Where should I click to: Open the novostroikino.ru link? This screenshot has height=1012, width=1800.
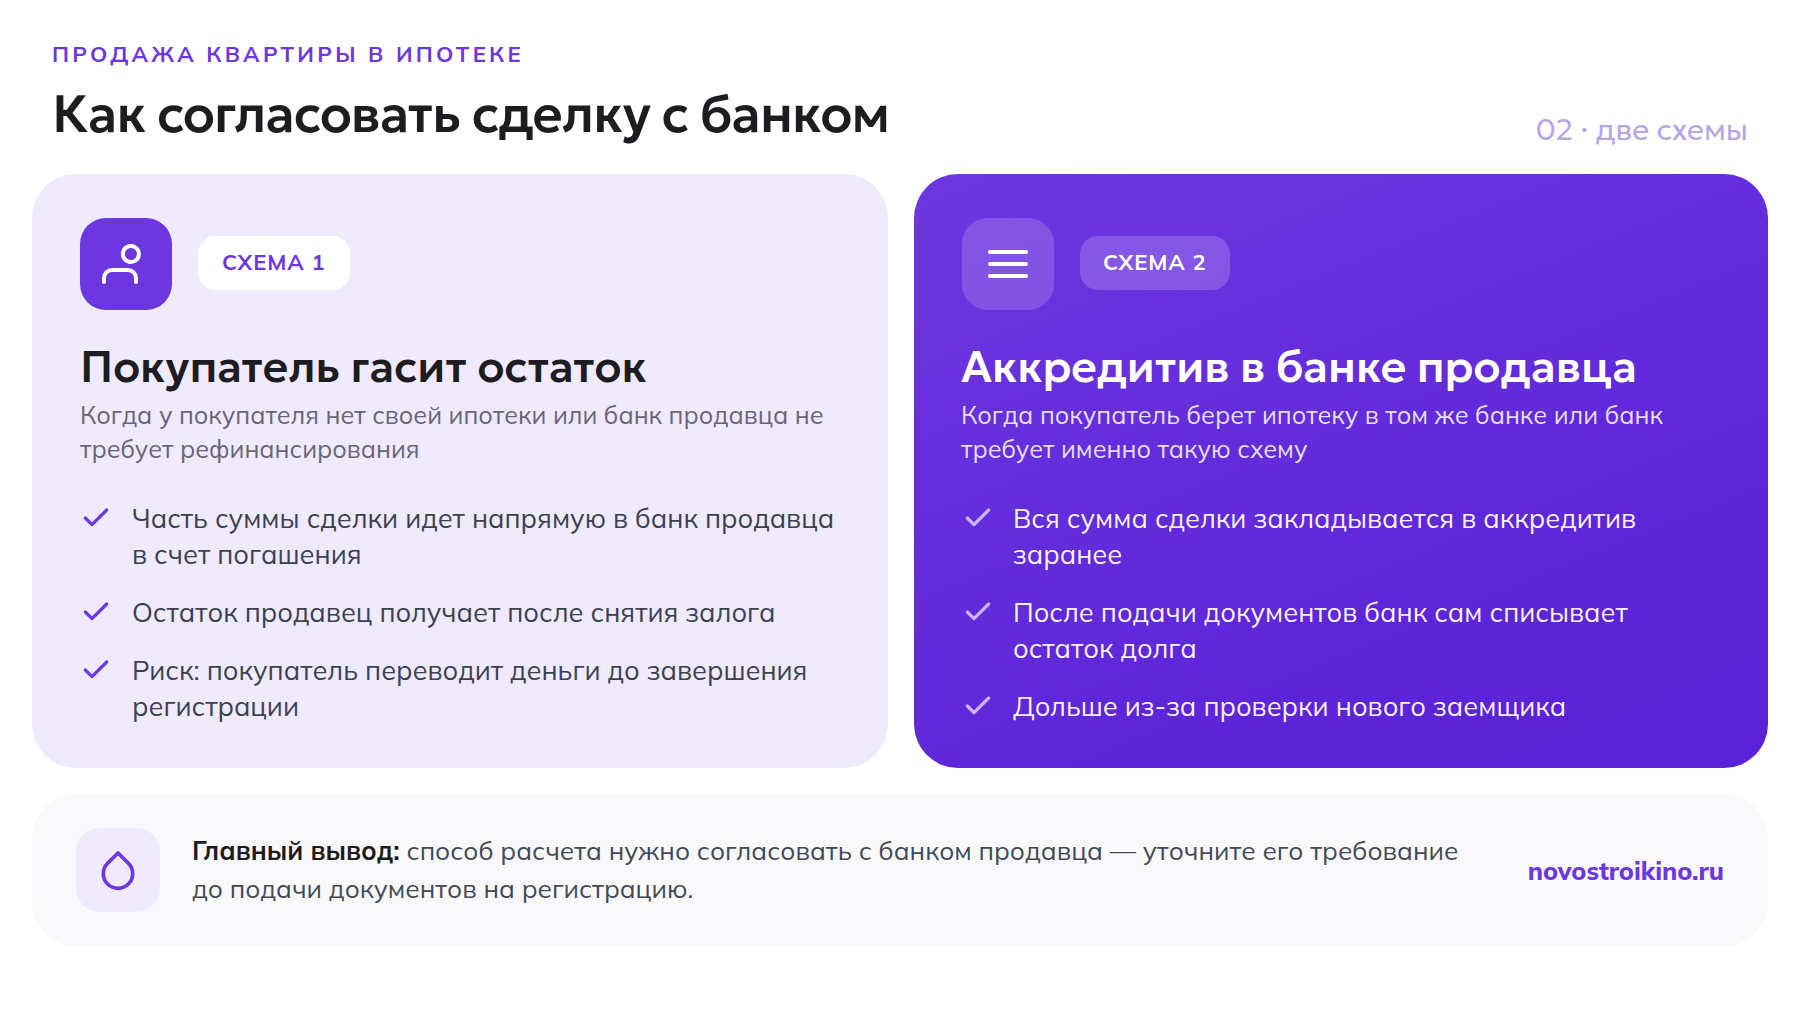(1626, 871)
